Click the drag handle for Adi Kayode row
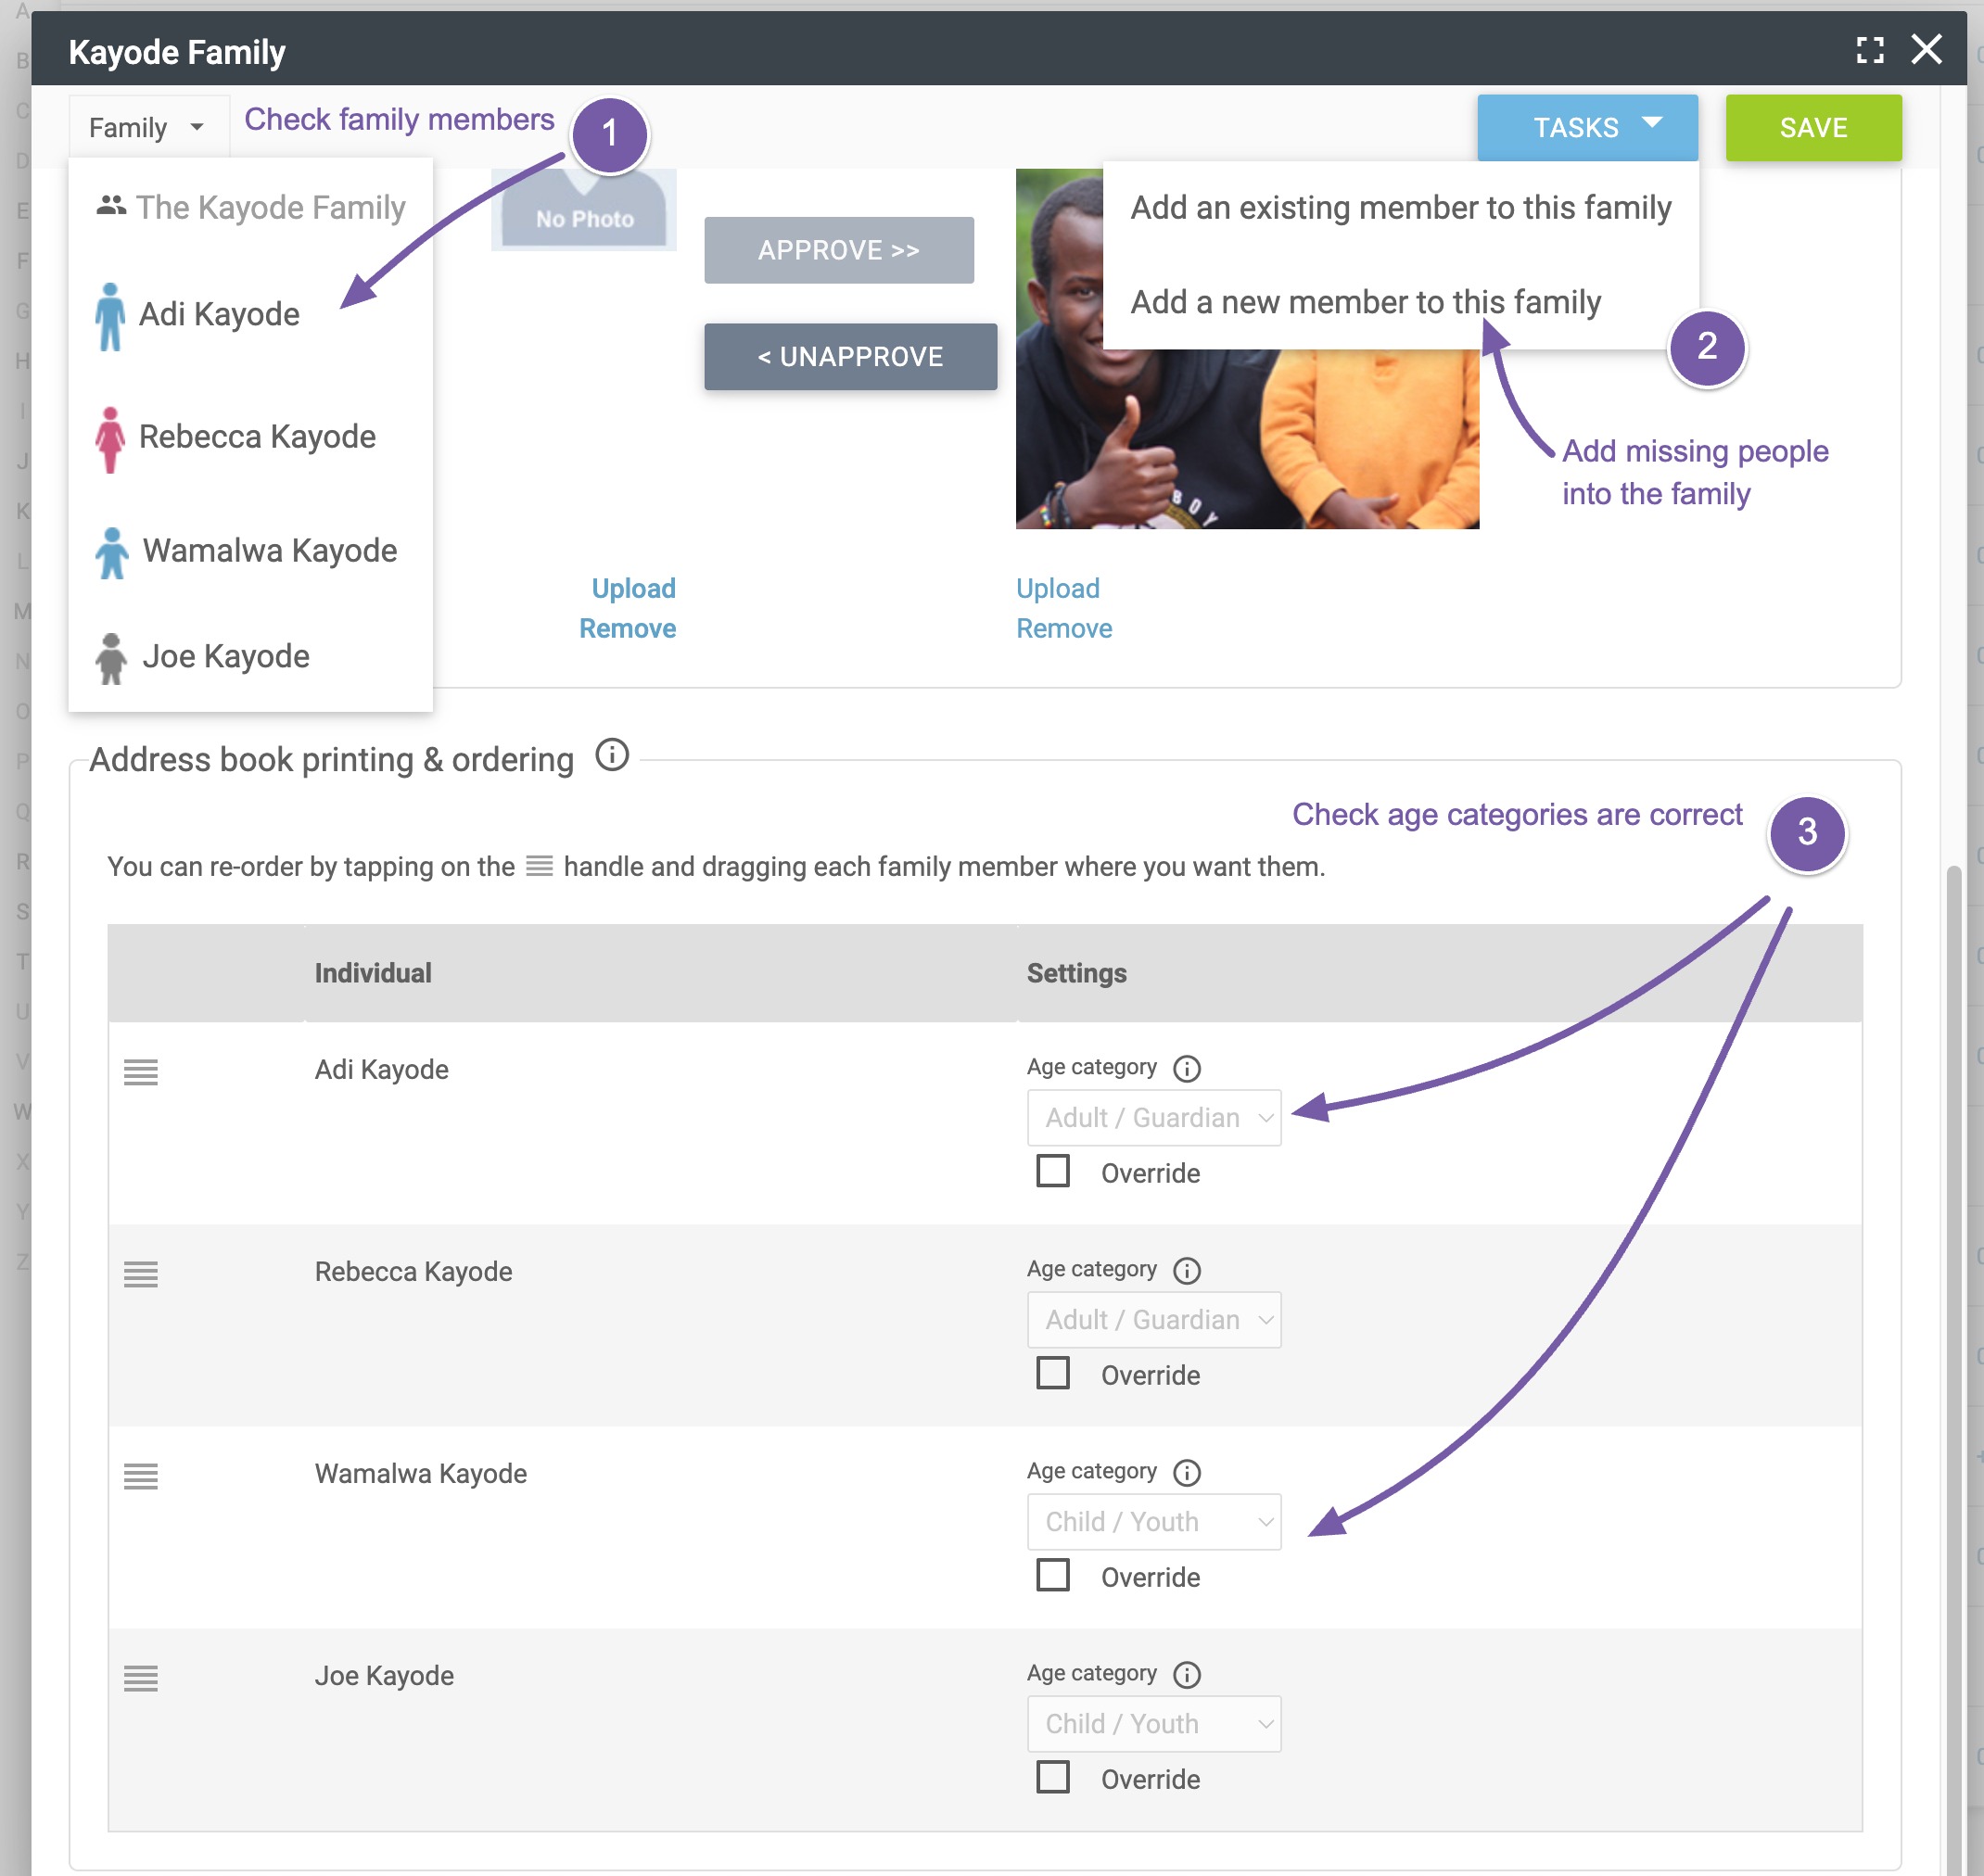 tap(141, 1072)
